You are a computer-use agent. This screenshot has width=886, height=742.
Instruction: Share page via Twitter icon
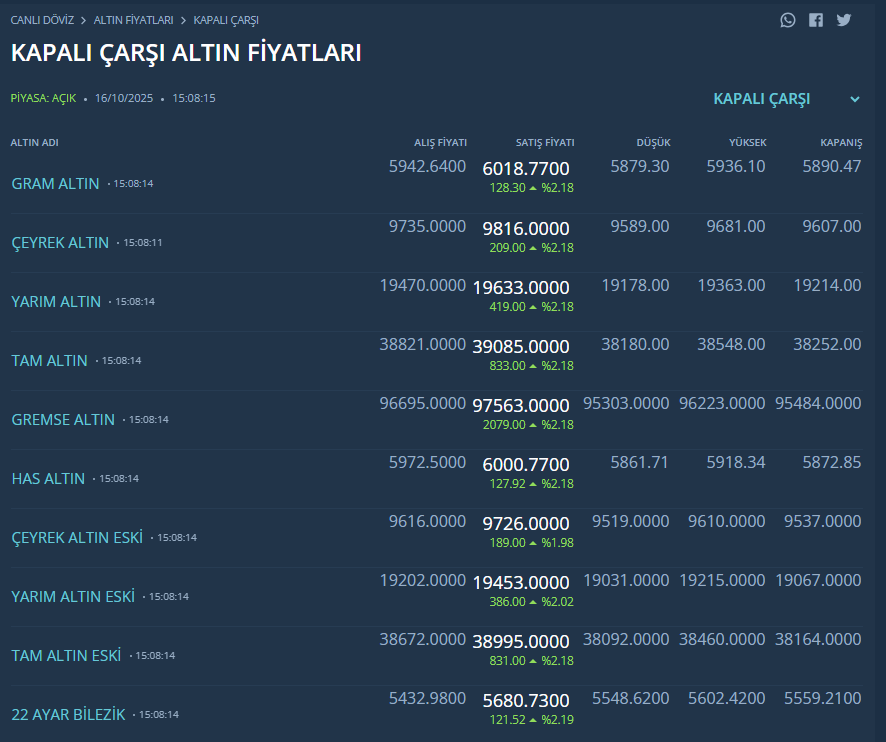point(844,20)
